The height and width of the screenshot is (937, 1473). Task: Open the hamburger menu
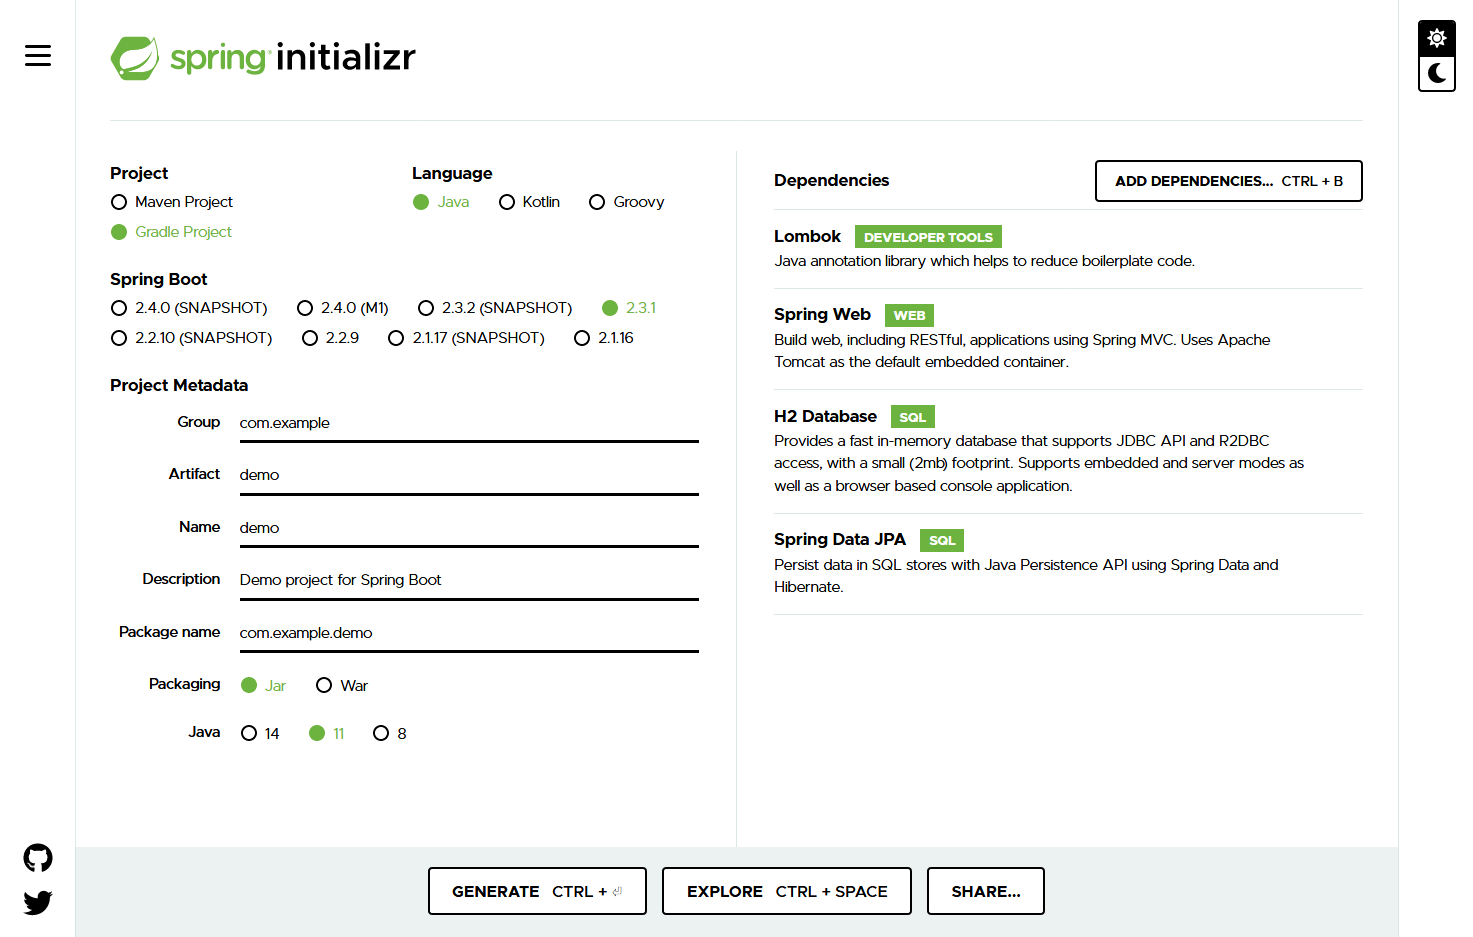pos(38,56)
